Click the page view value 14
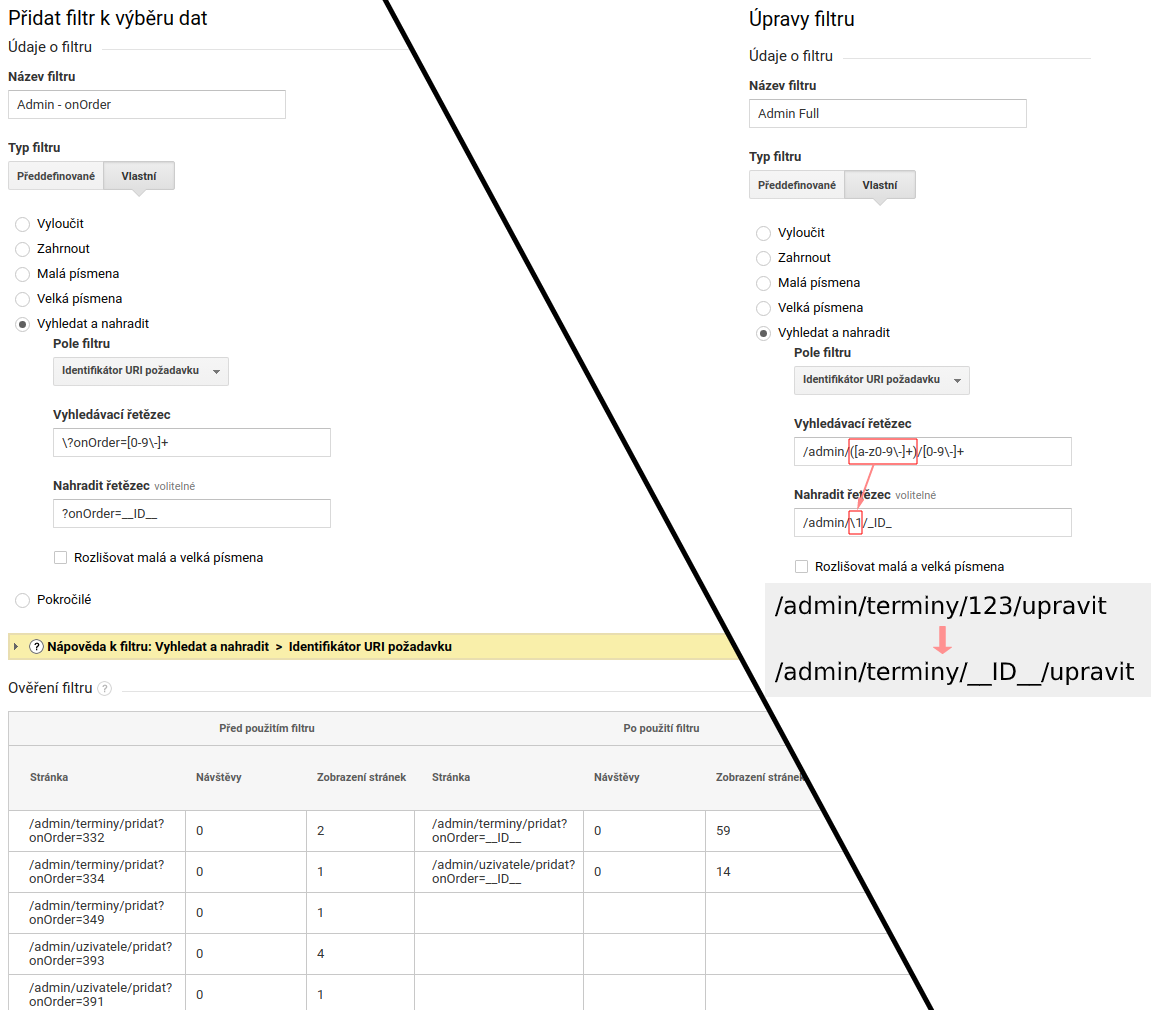The image size is (1151, 1010). (x=723, y=872)
